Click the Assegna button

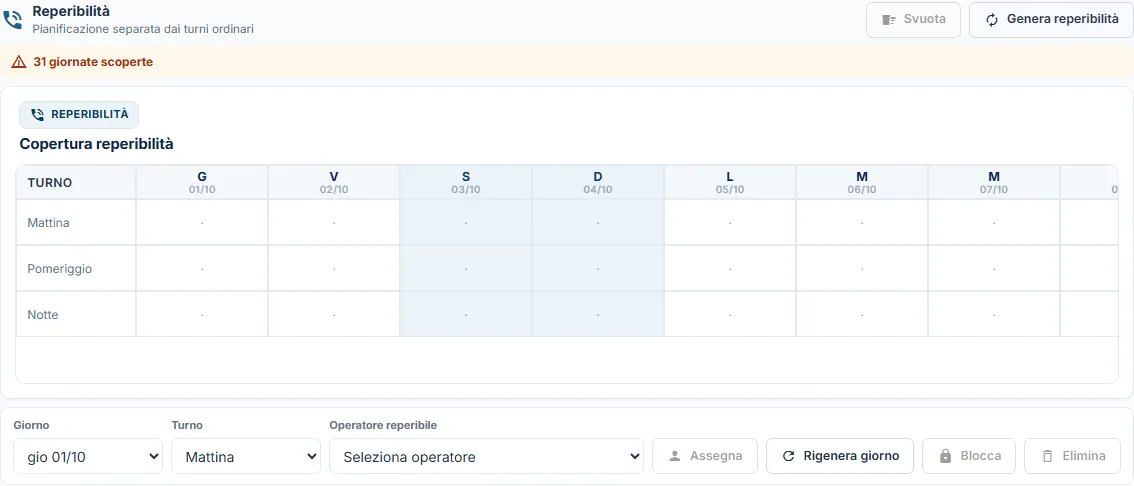[x=704, y=456]
